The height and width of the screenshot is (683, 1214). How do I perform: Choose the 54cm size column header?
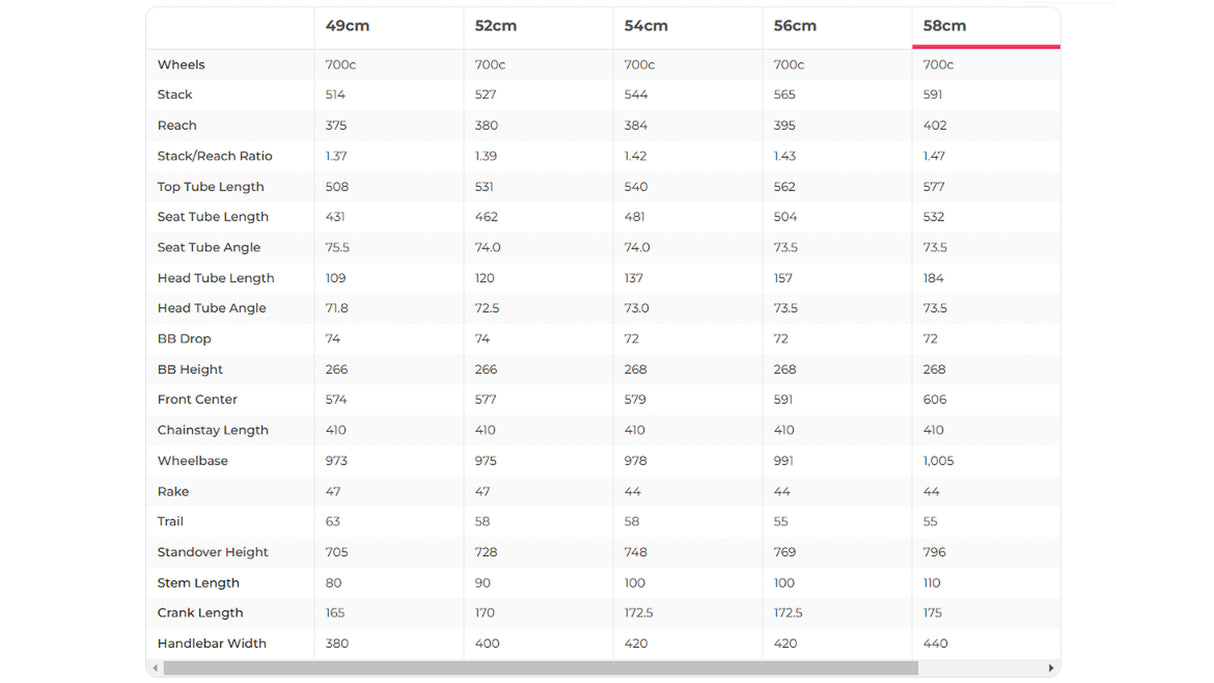(646, 26)
